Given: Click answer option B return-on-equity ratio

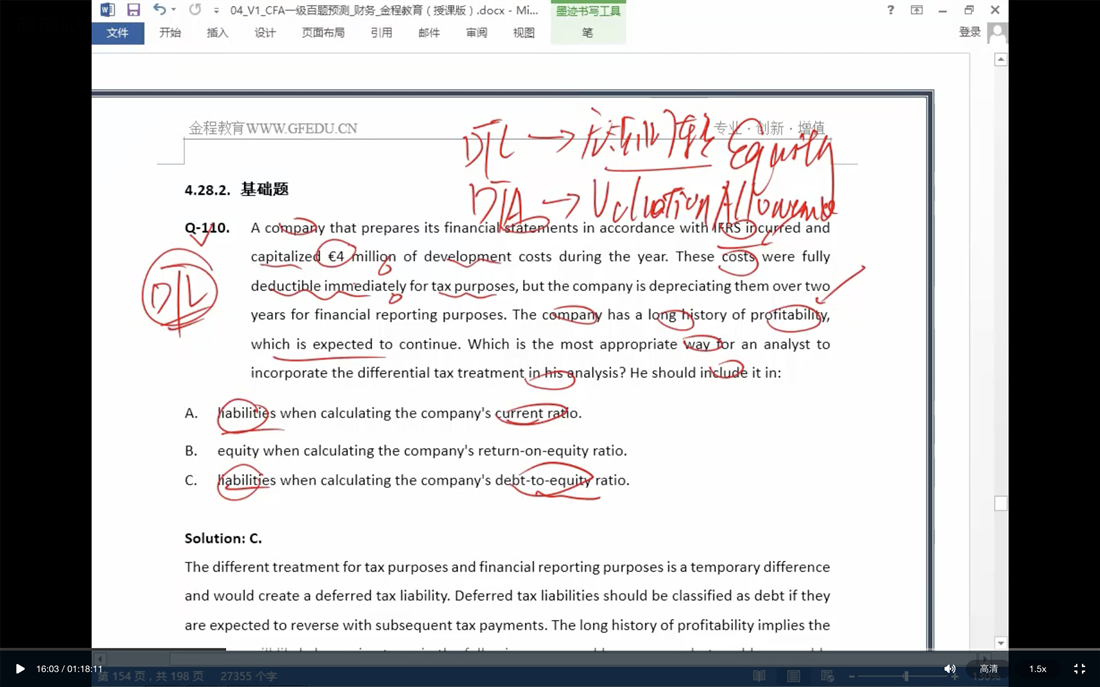Looking at the screenshot, I should point(422,451).
